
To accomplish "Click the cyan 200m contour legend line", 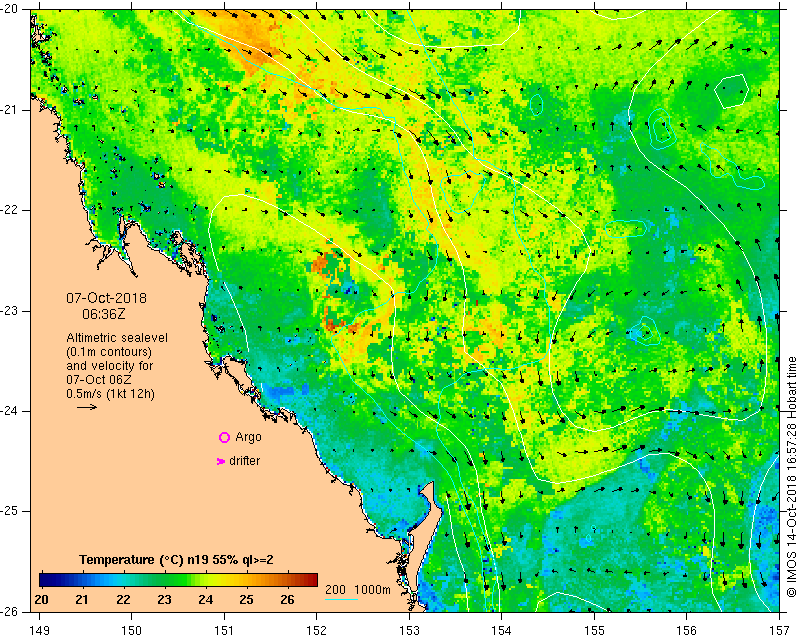I will [x=341, y=599].
